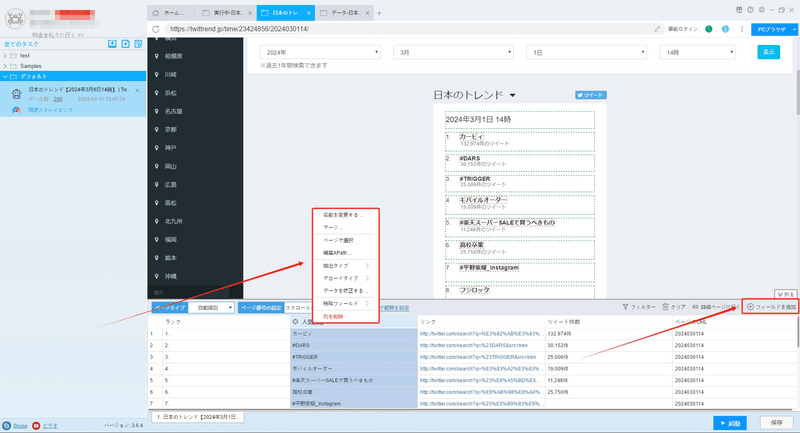Viewport: 800px width, 433px height.
Task: Click the ランク column header
Action: 226,322
